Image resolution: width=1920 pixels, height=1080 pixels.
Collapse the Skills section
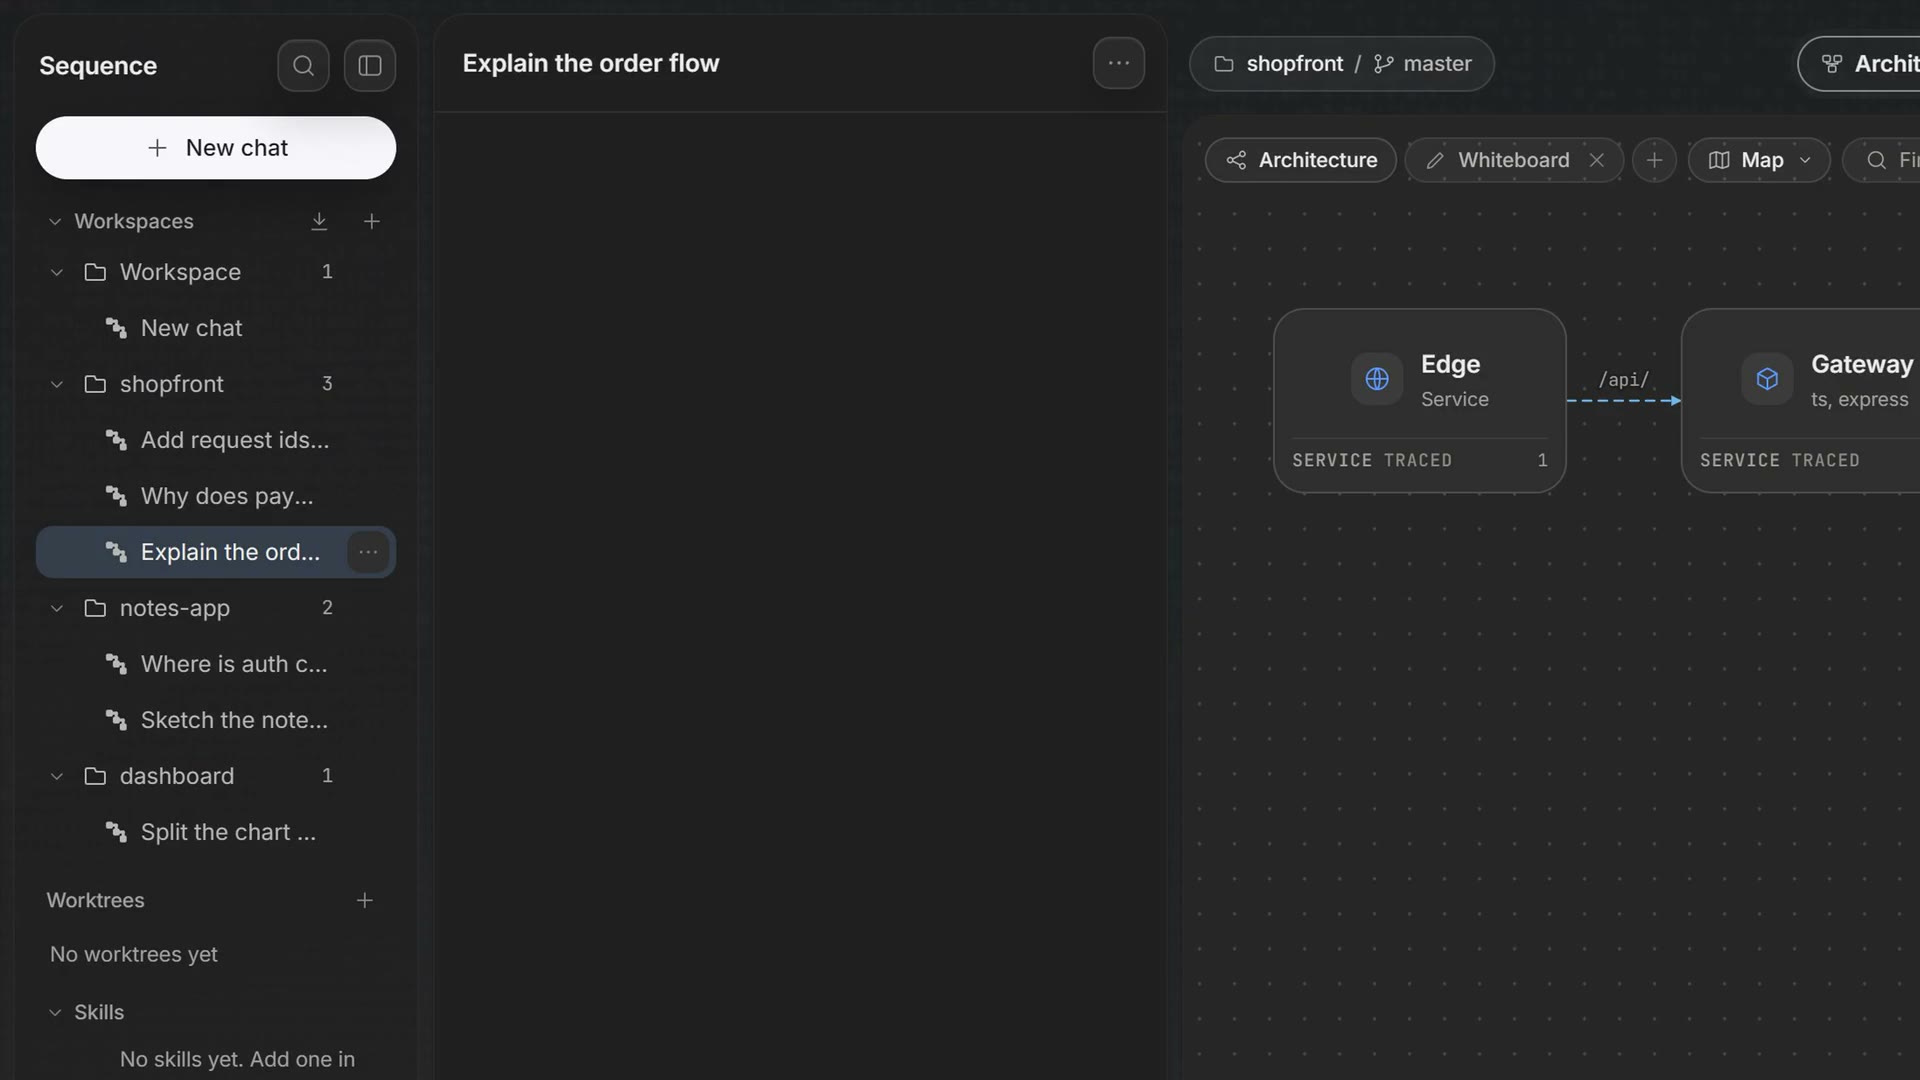click(55, 1012)
